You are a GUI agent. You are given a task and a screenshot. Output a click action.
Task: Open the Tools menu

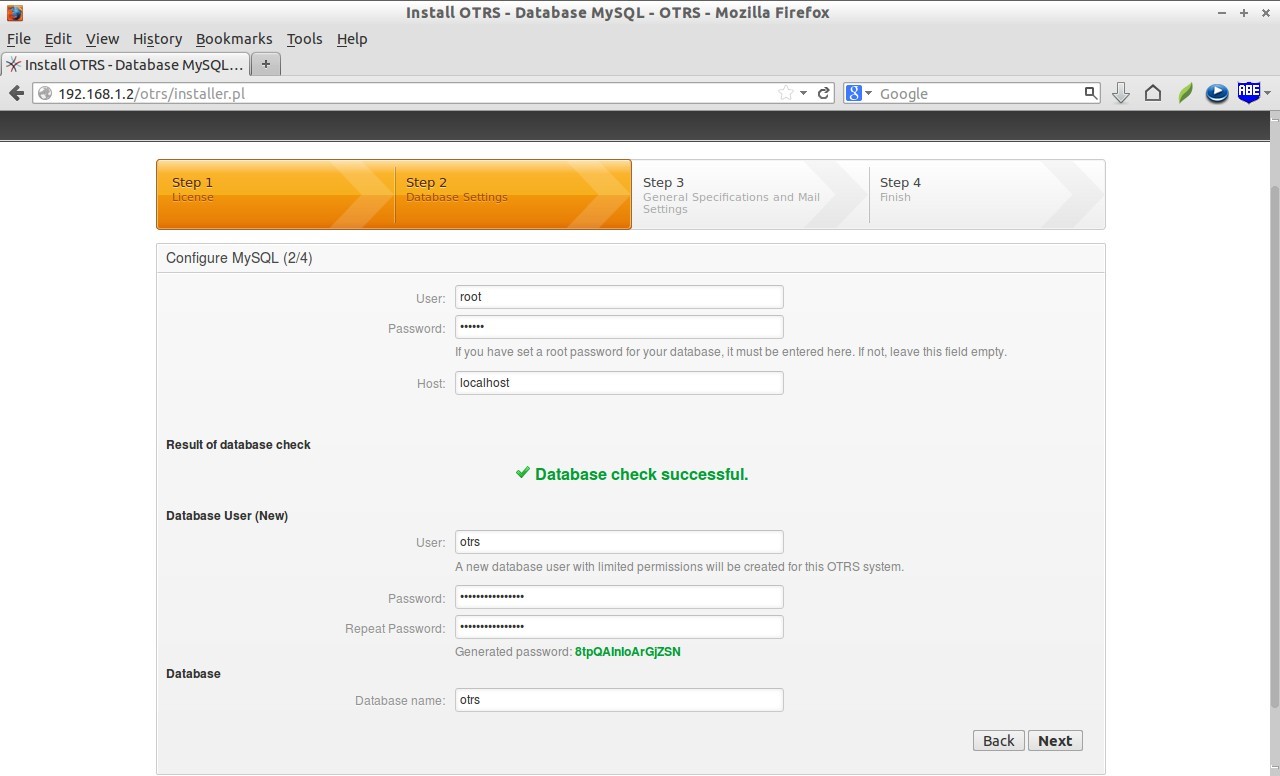click(304, 39)
